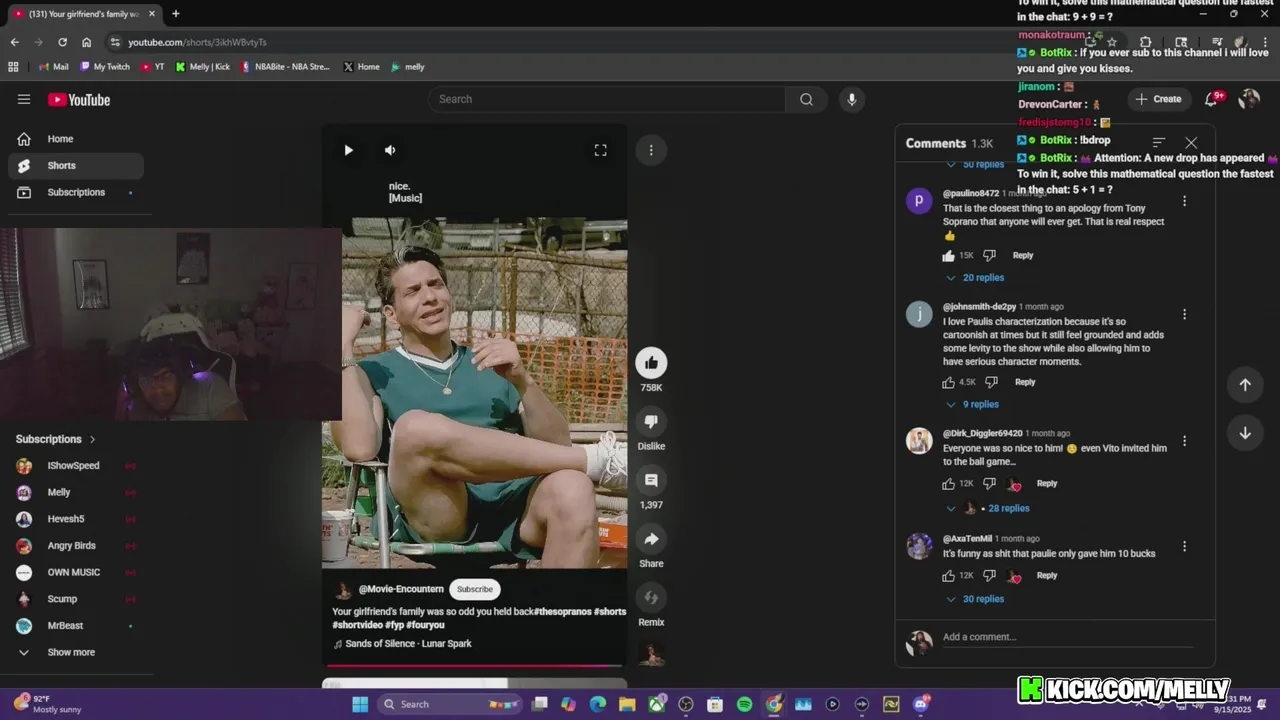Open the Windows Start menu

pyautogui.click(x=360, y=704)
